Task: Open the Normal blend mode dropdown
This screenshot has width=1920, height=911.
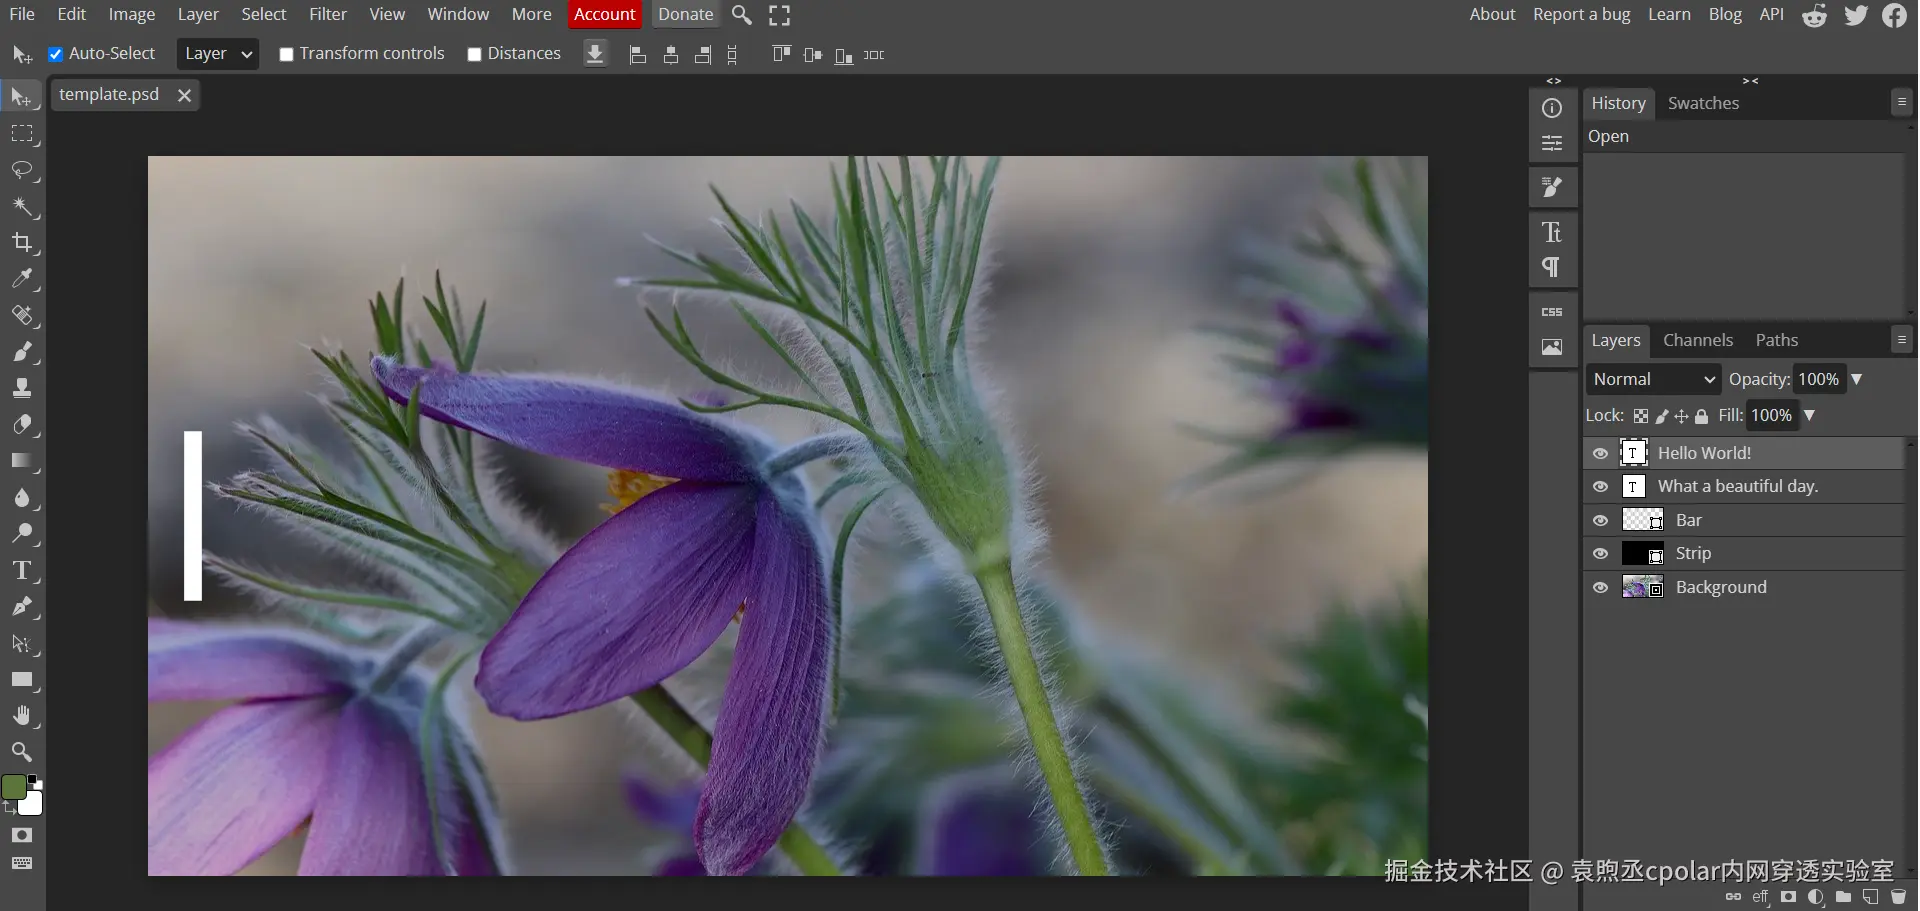Action: [x=1653, y=379]
